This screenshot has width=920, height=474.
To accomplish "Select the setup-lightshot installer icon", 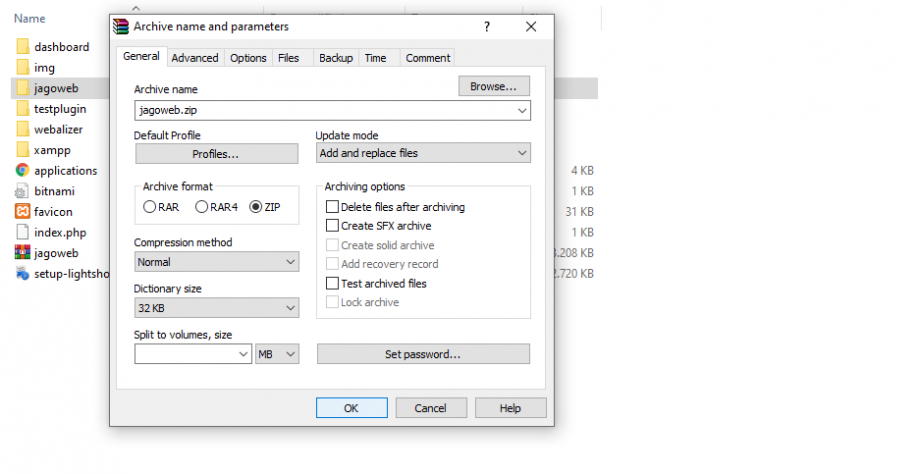I will click(22, 273).
